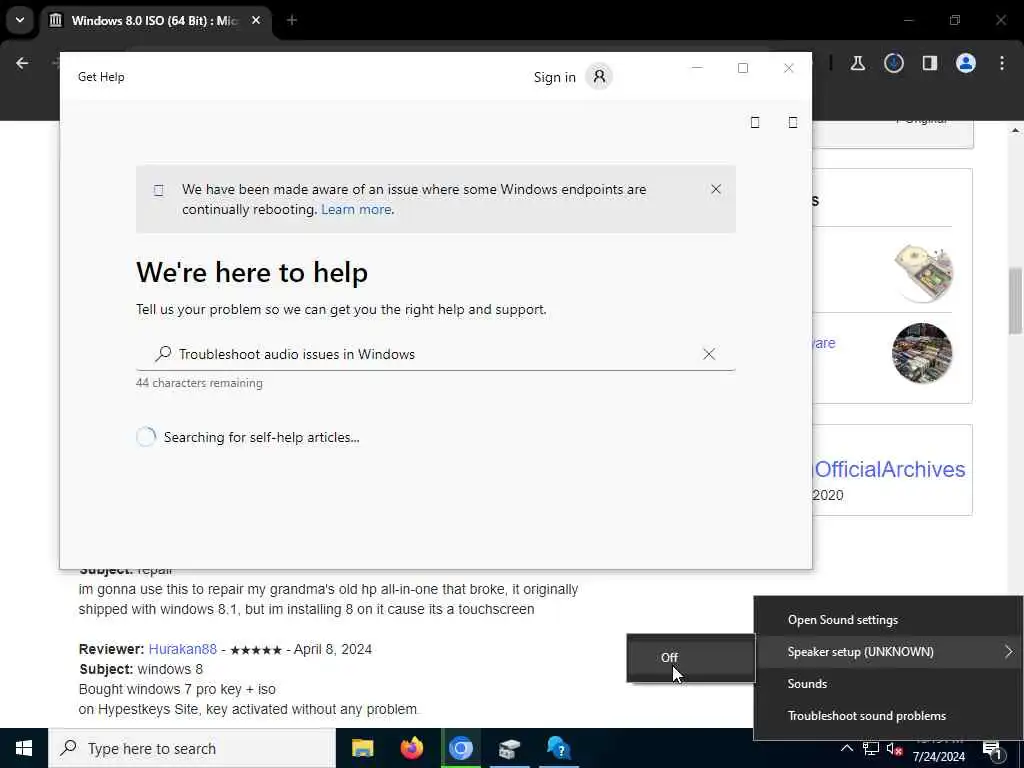Click the CD drive thumbnail image
Viewport: 1024px width, 768px height.
(x=923, y=272)
